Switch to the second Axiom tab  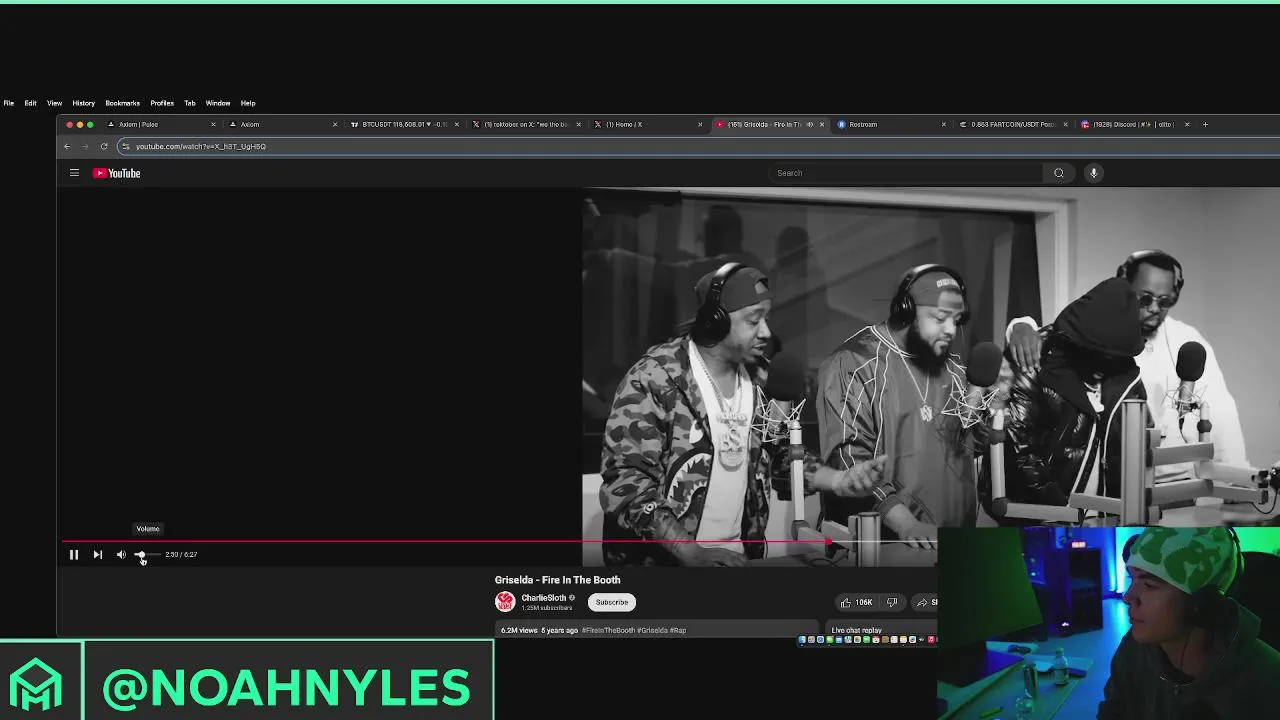282,124
